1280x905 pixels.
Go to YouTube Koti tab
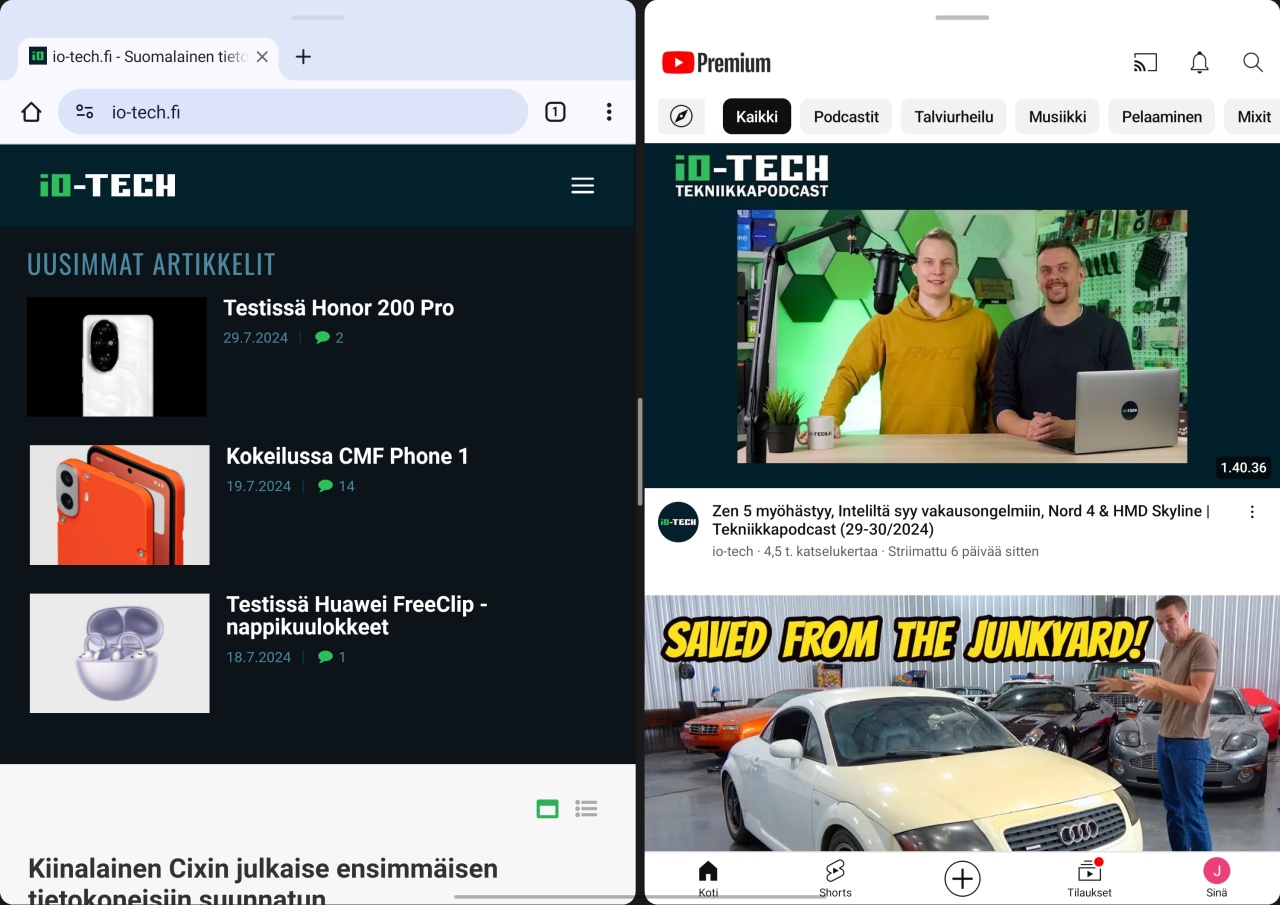pyautogui.click(x=708, y=879)
